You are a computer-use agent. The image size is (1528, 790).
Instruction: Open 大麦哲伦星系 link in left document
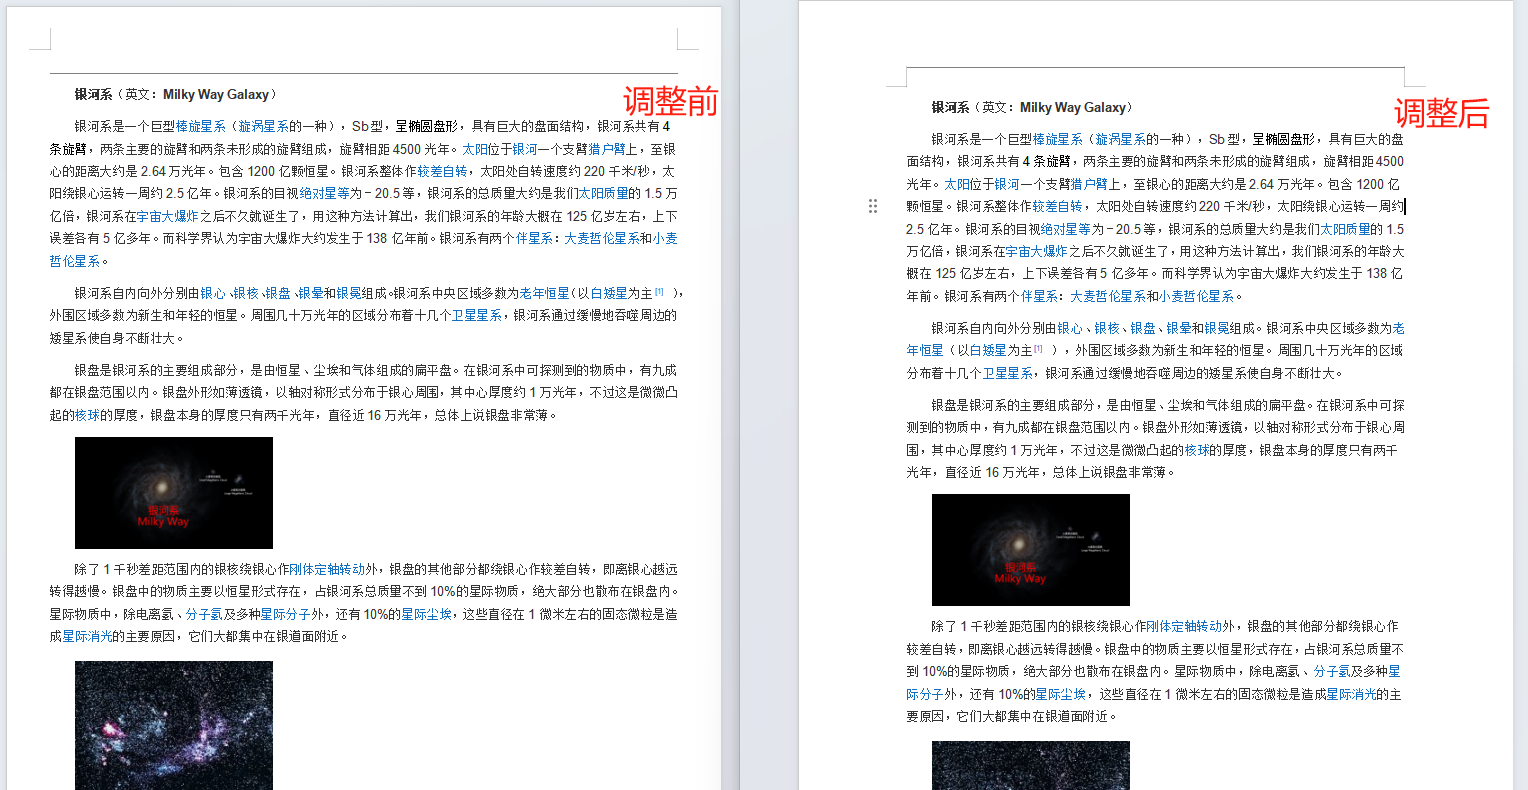[602, 238]
